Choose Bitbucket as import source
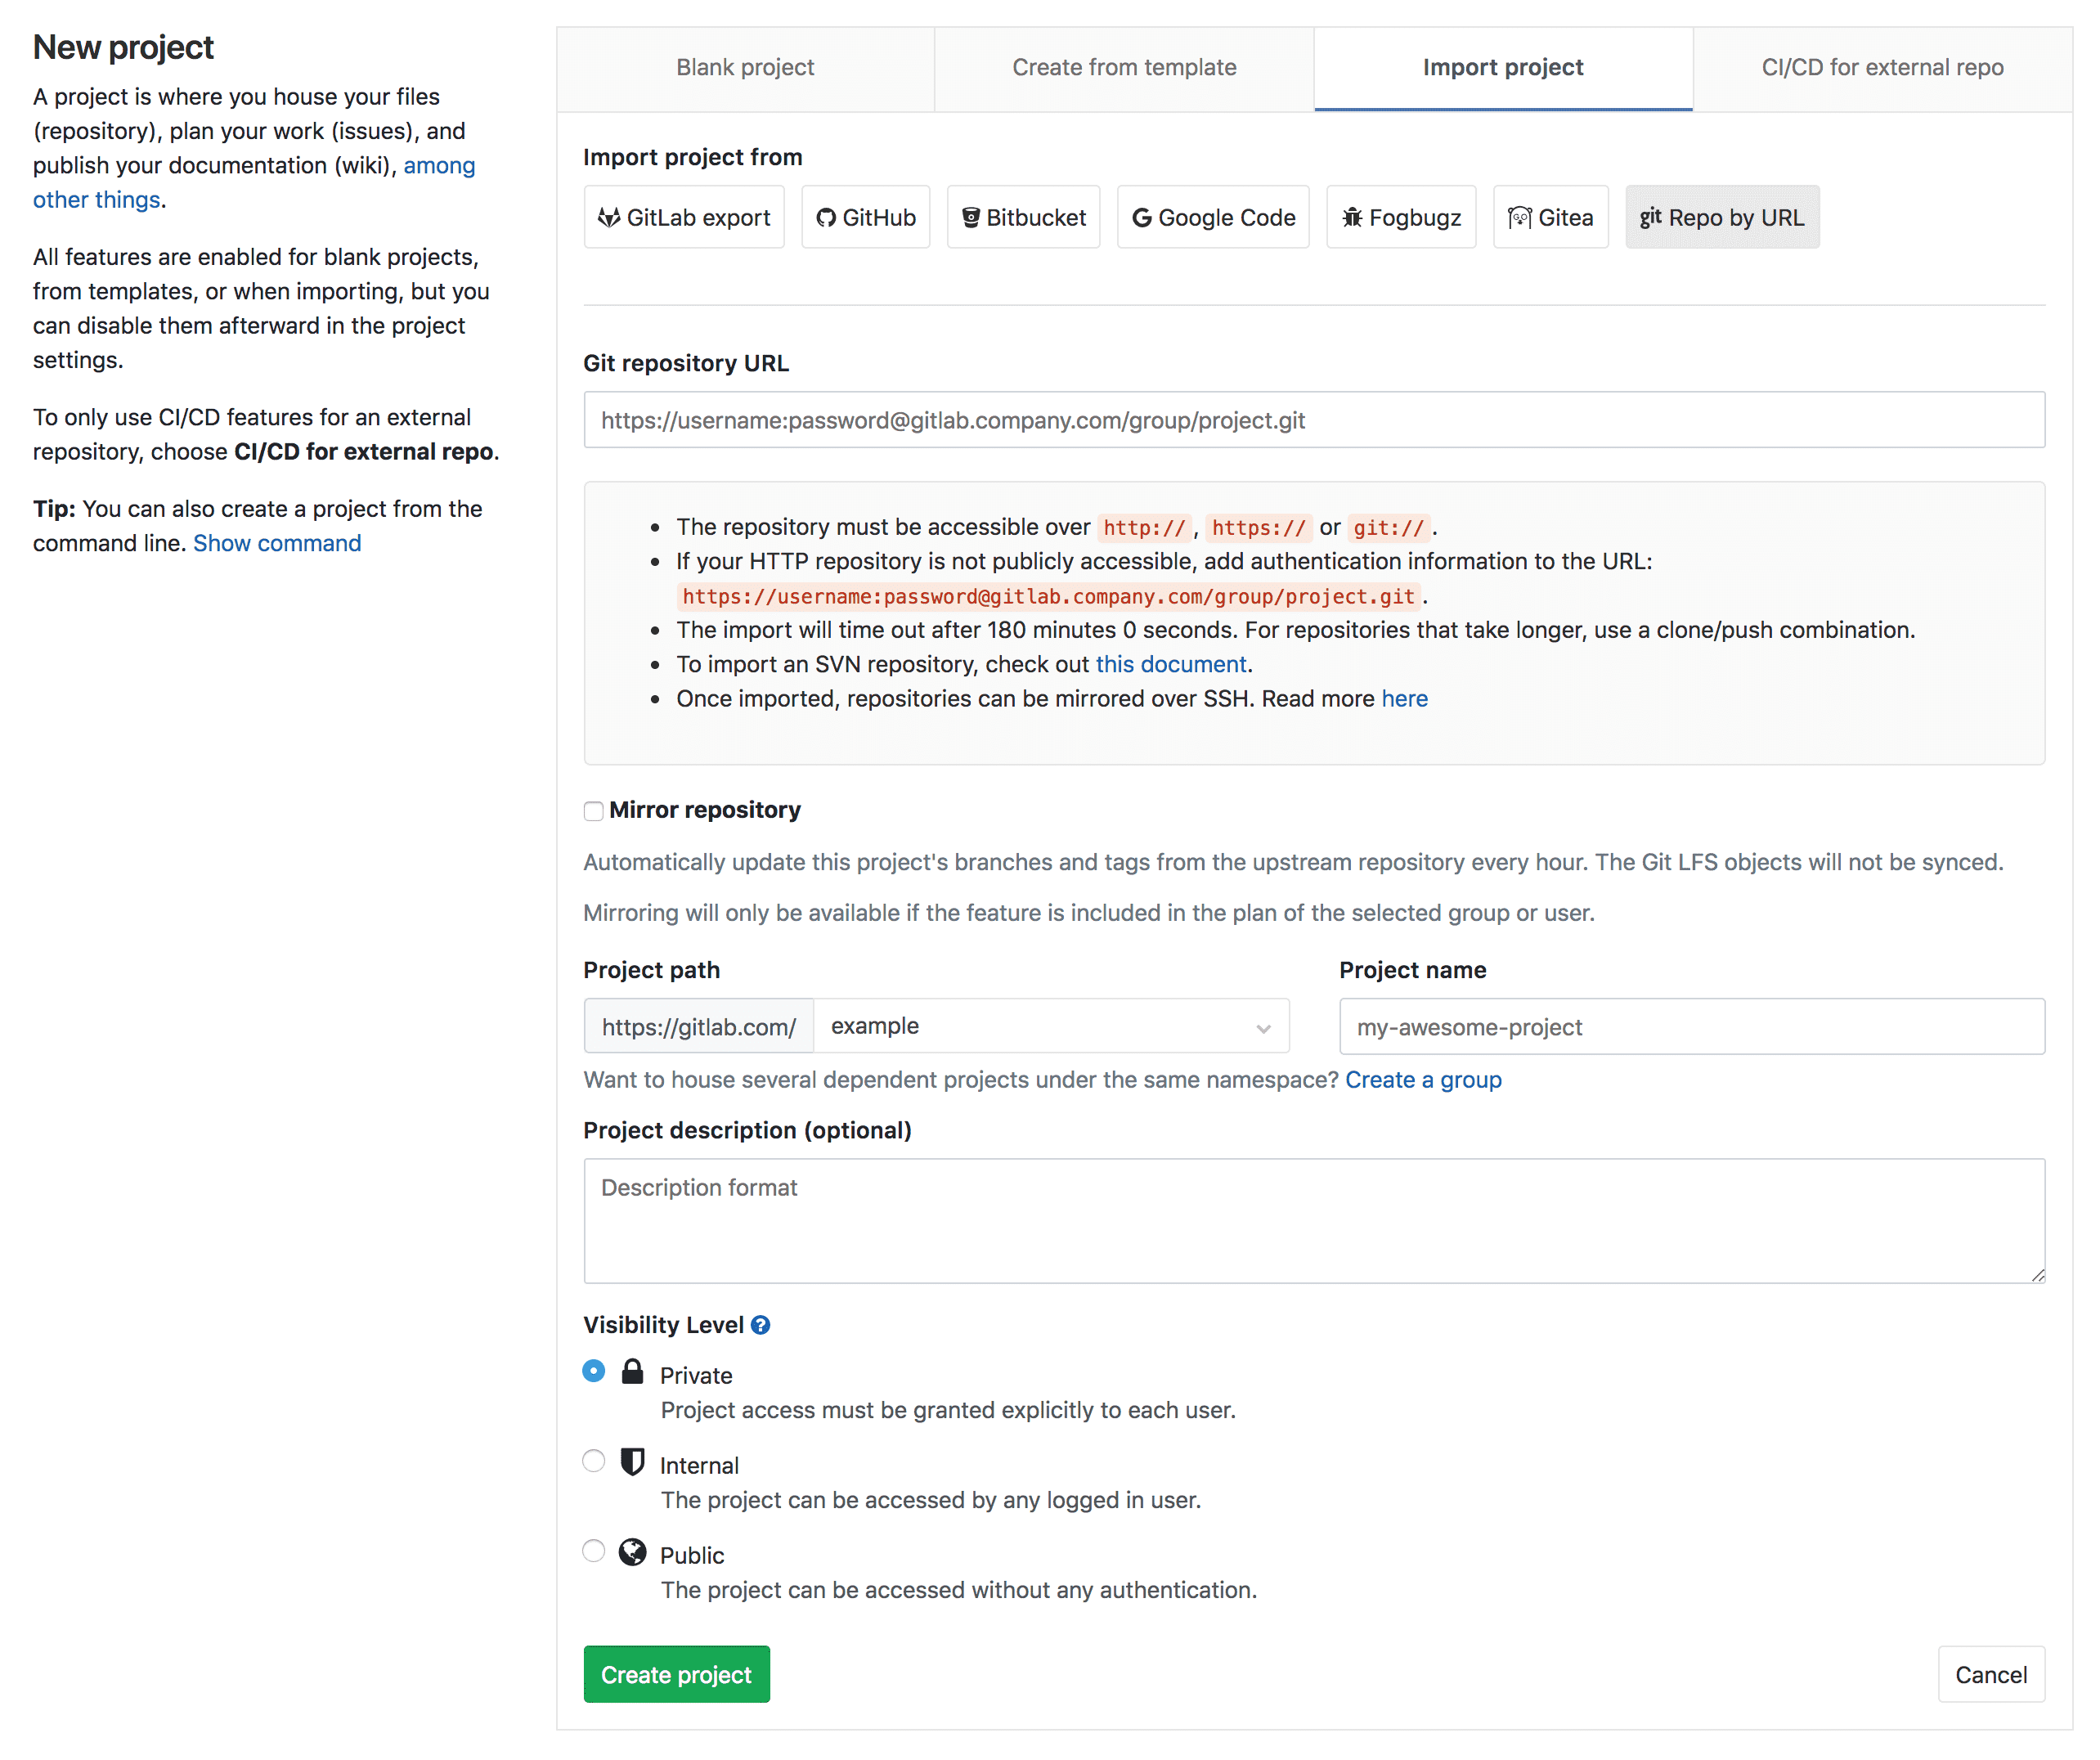 pos(1023,217)
